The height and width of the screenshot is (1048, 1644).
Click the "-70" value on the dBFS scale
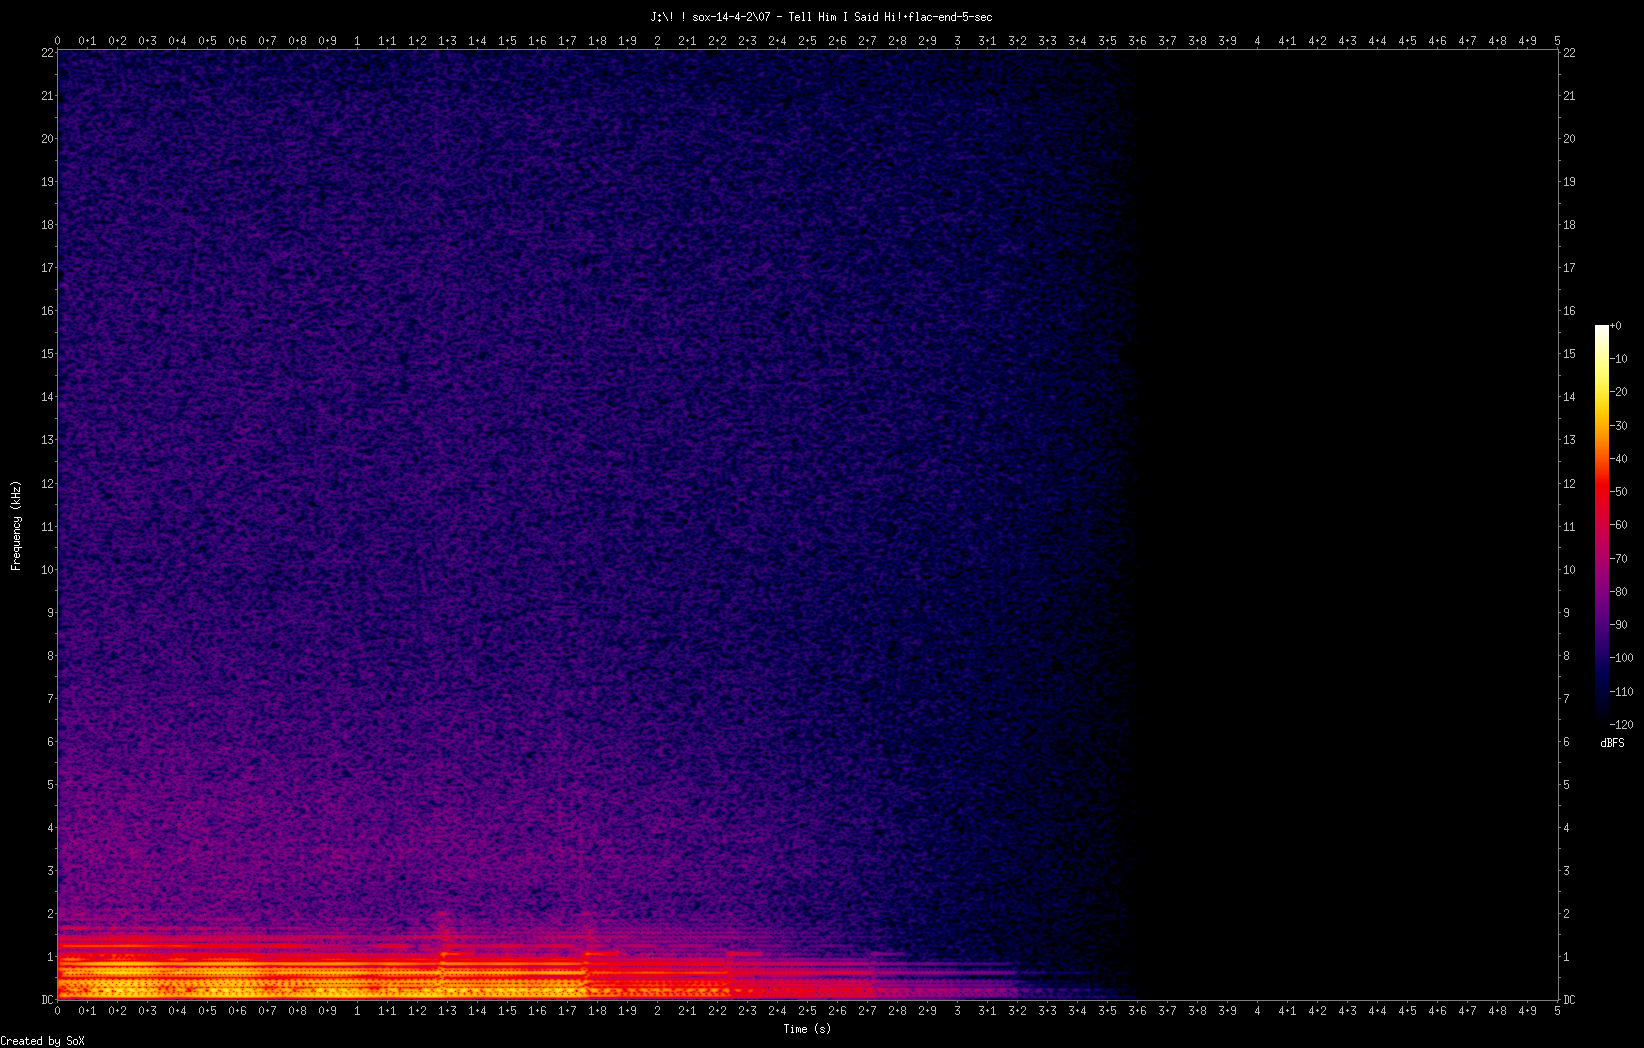click(1619, 559)
